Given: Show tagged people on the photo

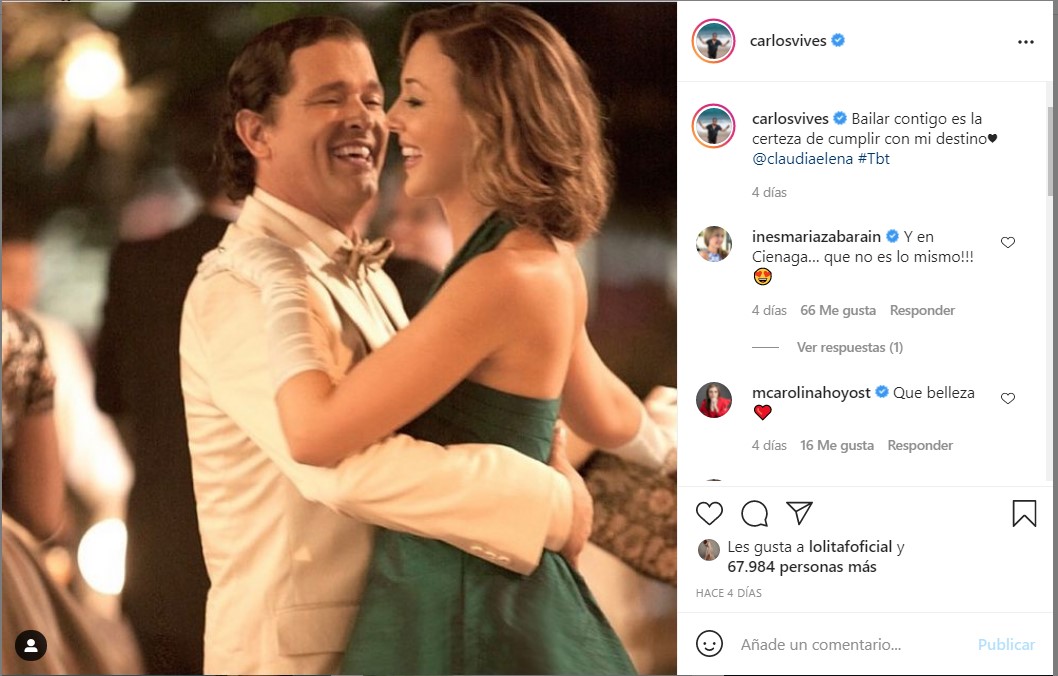Looking at the screenshot, I should pyautogui.click(x=31, y=645).
